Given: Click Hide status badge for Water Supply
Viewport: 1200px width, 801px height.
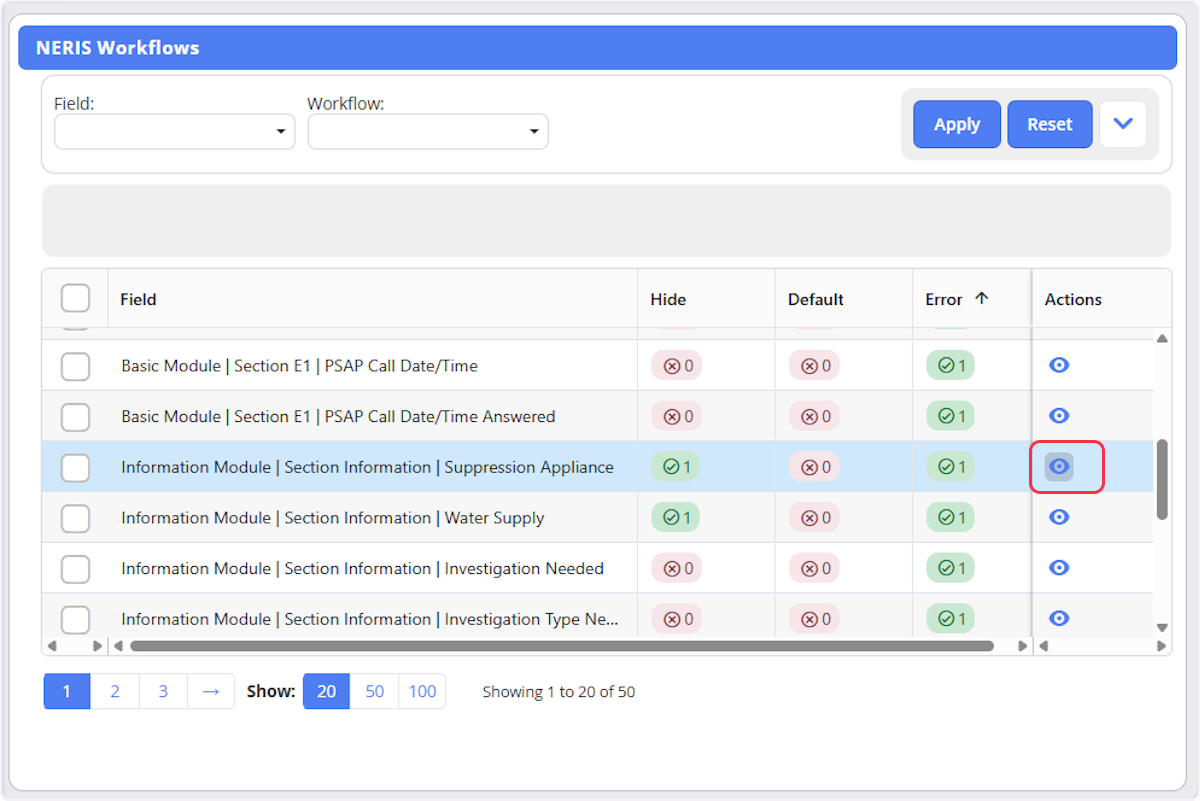Looking at the screenshot, I should [x=676, y=518].
